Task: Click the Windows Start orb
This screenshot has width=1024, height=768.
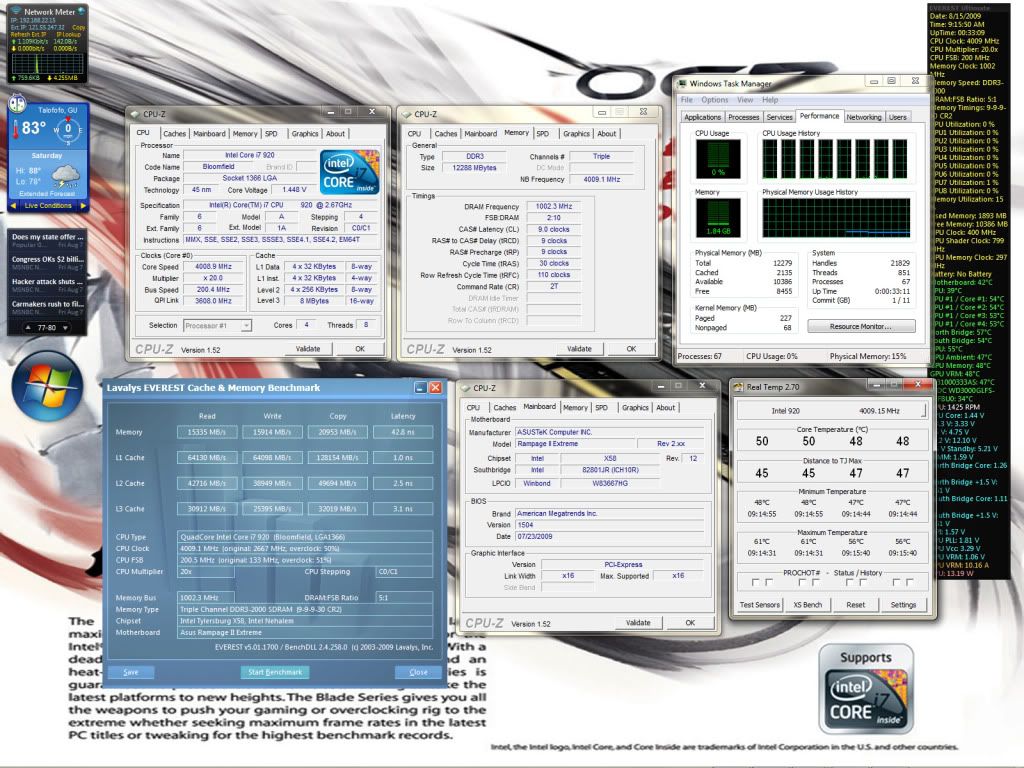Action: (x=48, y=386)
